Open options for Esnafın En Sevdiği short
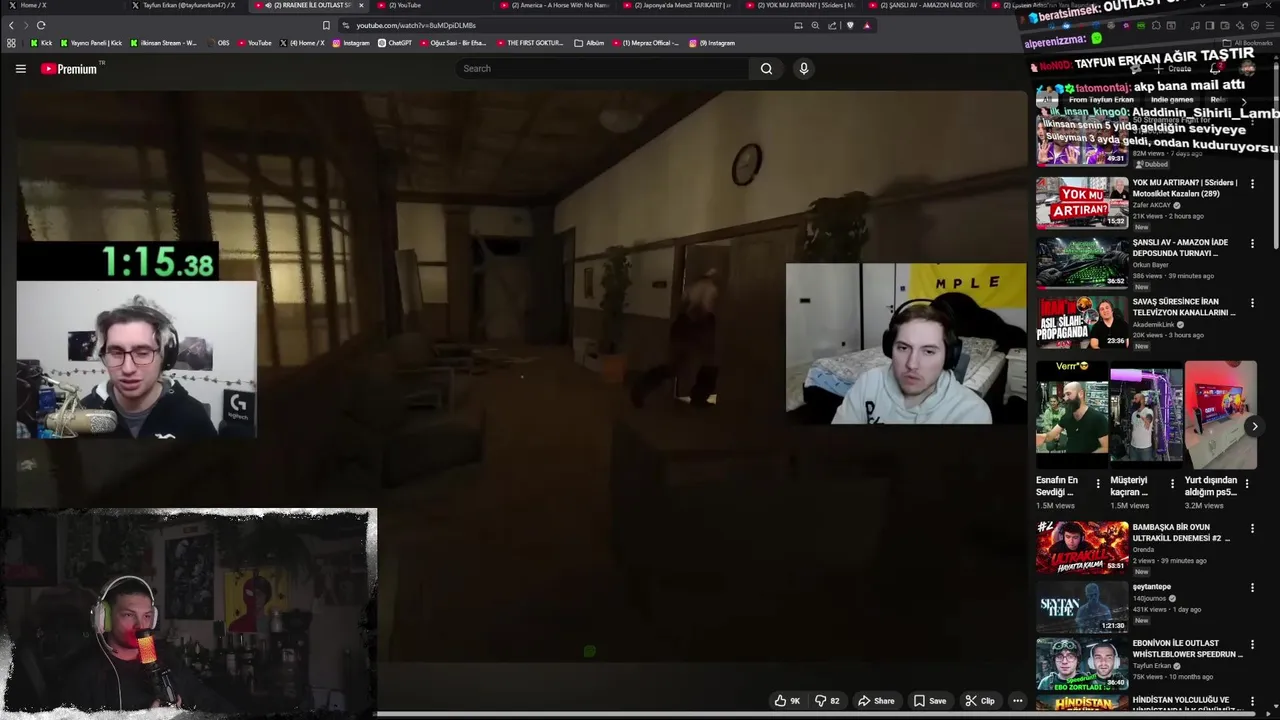Viewport: 1280px width, 720px height. click(x=1098, y=484)
